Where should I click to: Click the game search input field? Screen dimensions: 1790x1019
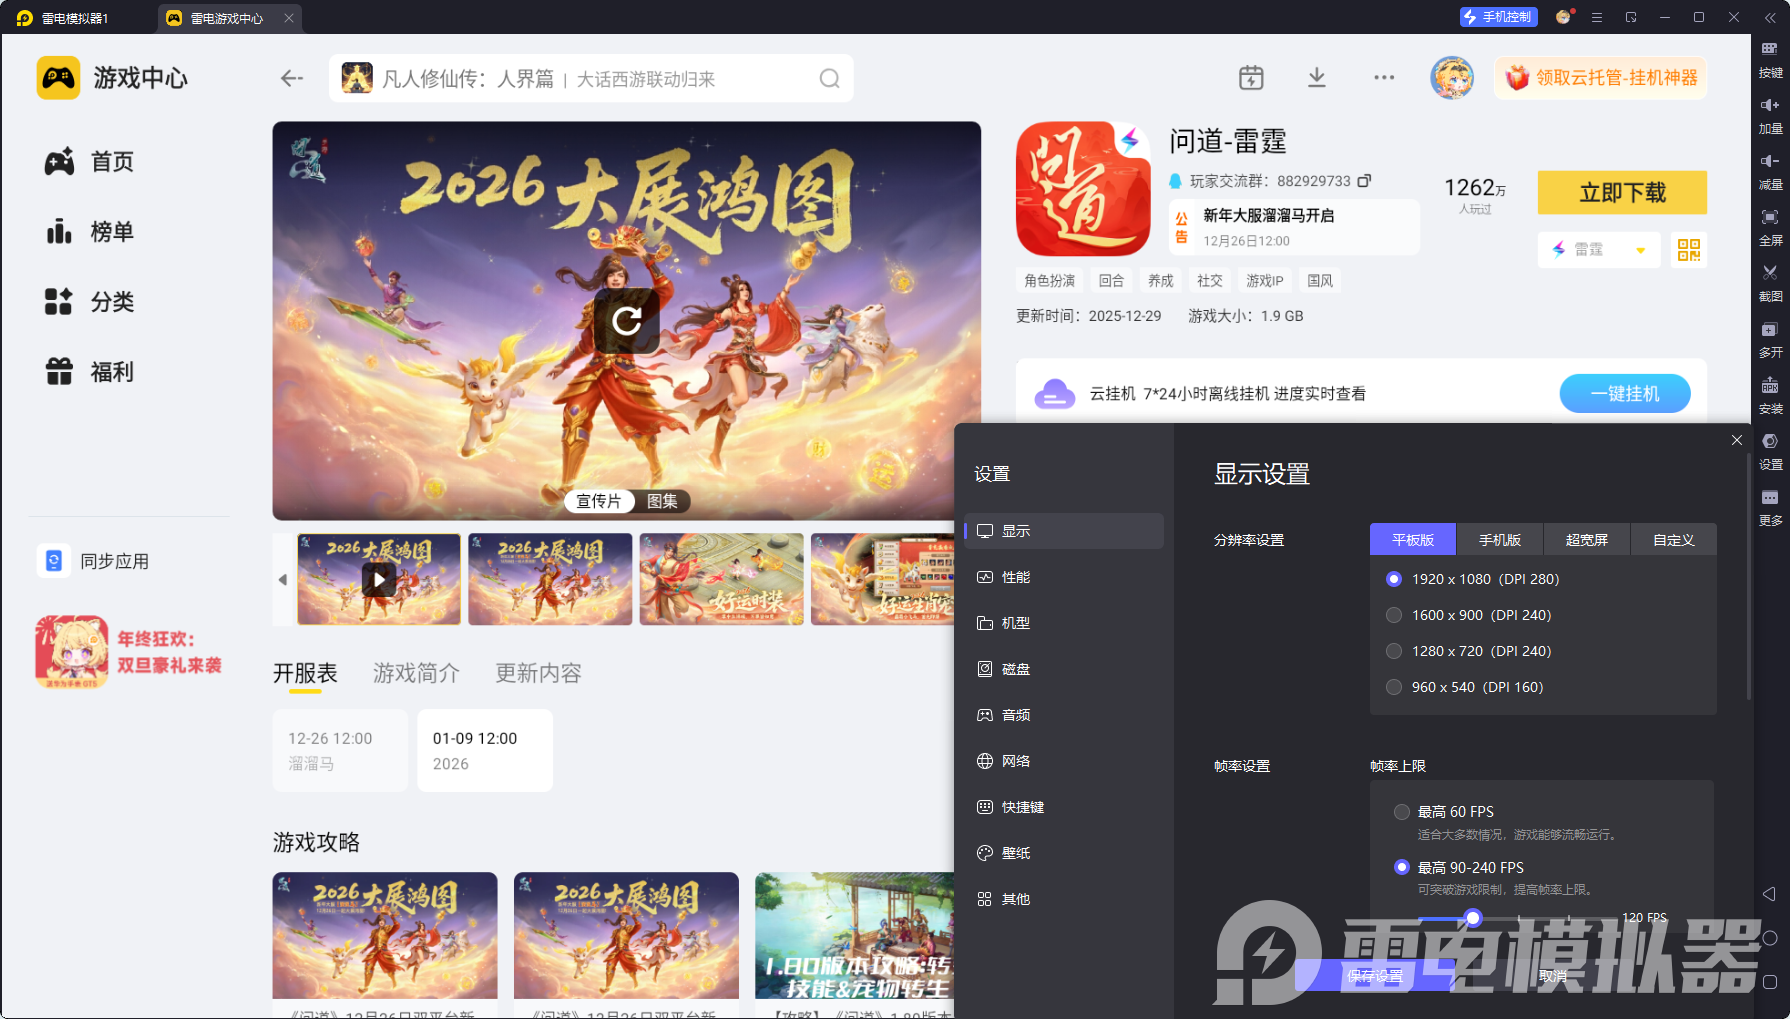click(591, 79)
